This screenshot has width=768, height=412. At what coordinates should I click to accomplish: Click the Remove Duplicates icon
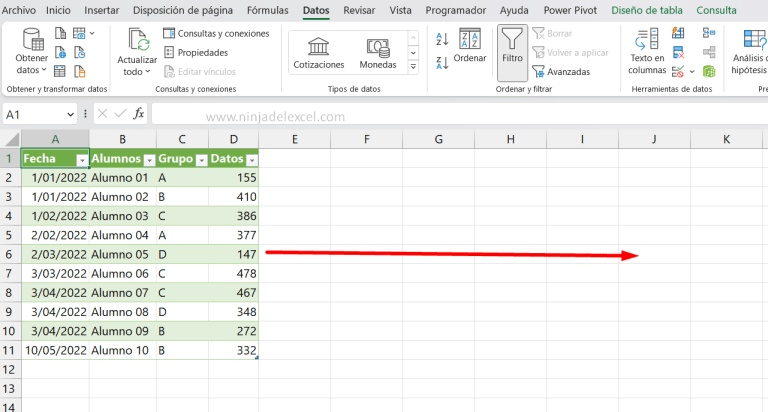pyautogui.click(x=678, y=52)
